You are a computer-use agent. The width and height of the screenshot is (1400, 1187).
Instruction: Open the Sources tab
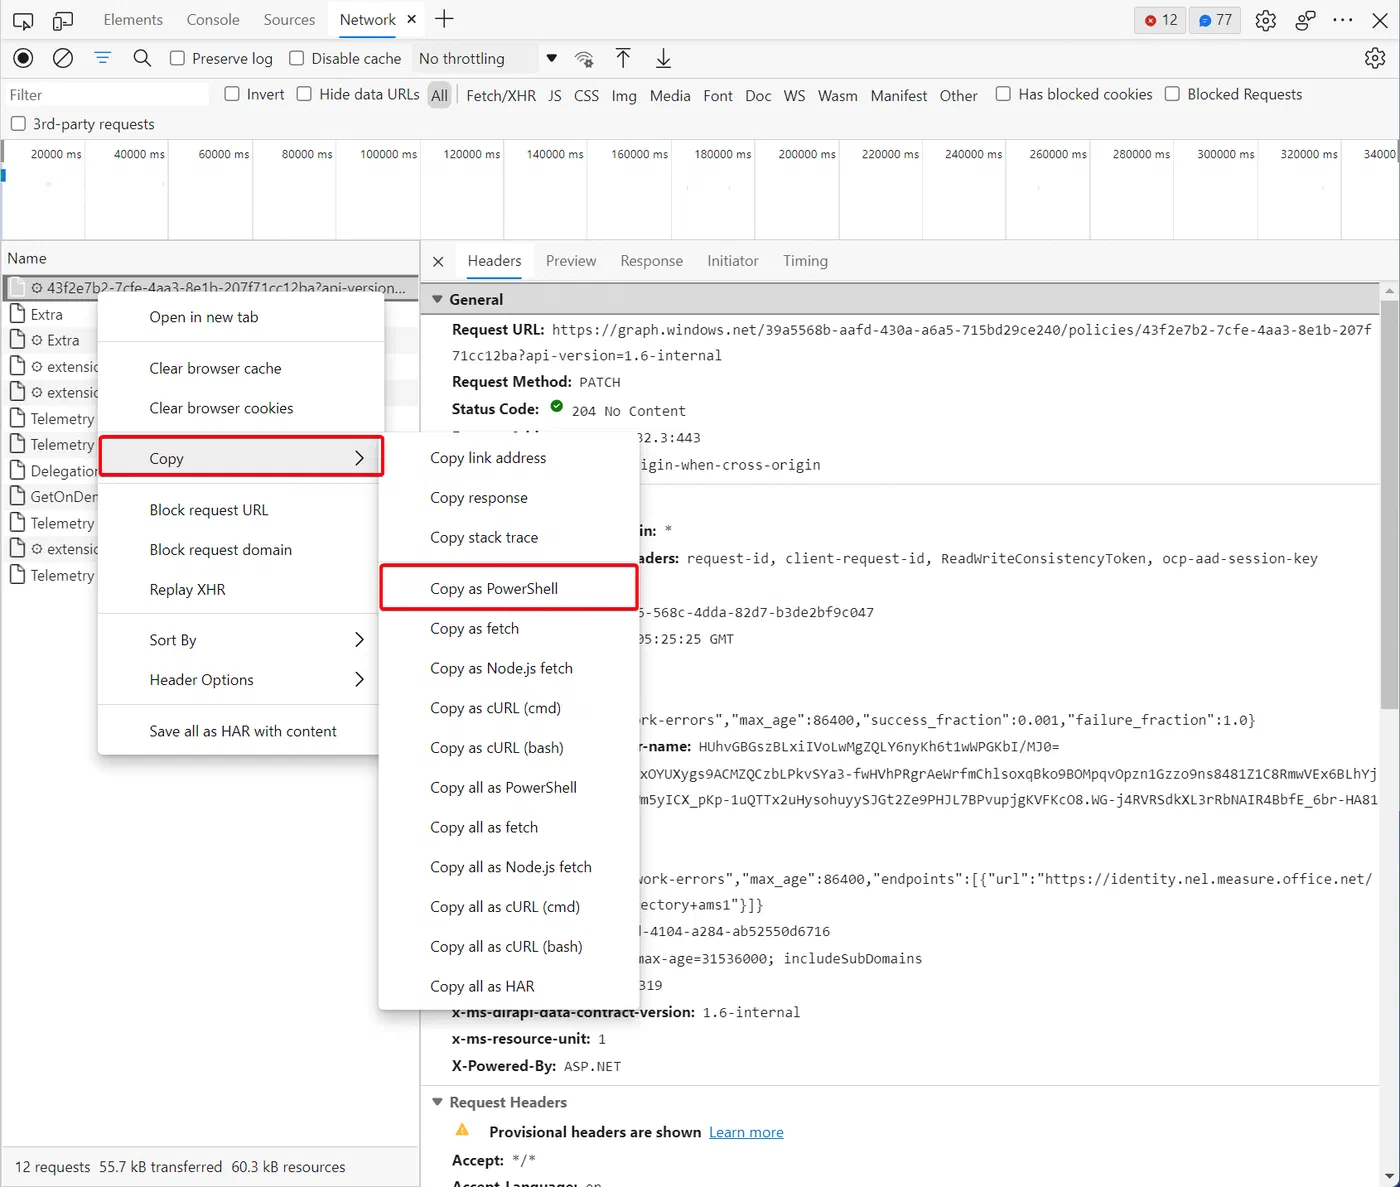tap(289, 20)
